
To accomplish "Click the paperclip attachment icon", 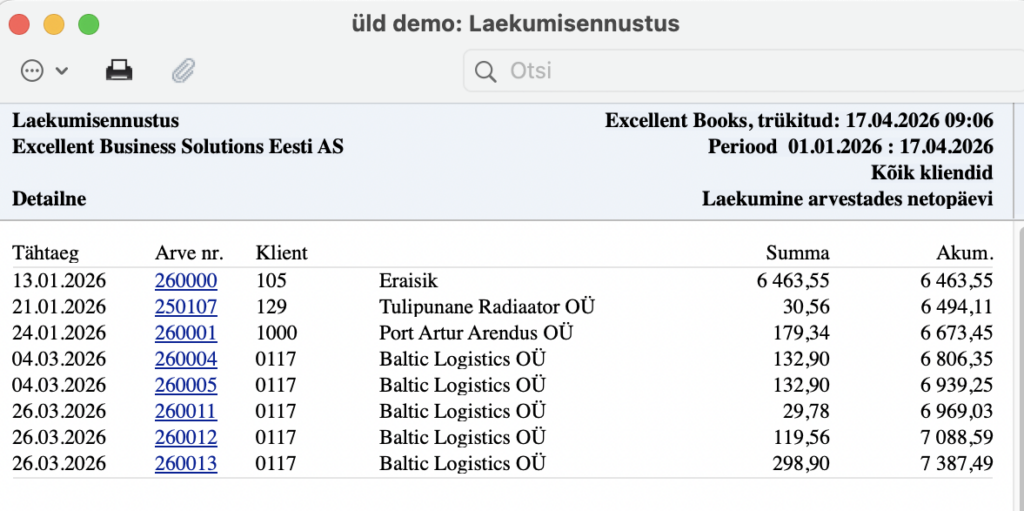I will [183, 71].
